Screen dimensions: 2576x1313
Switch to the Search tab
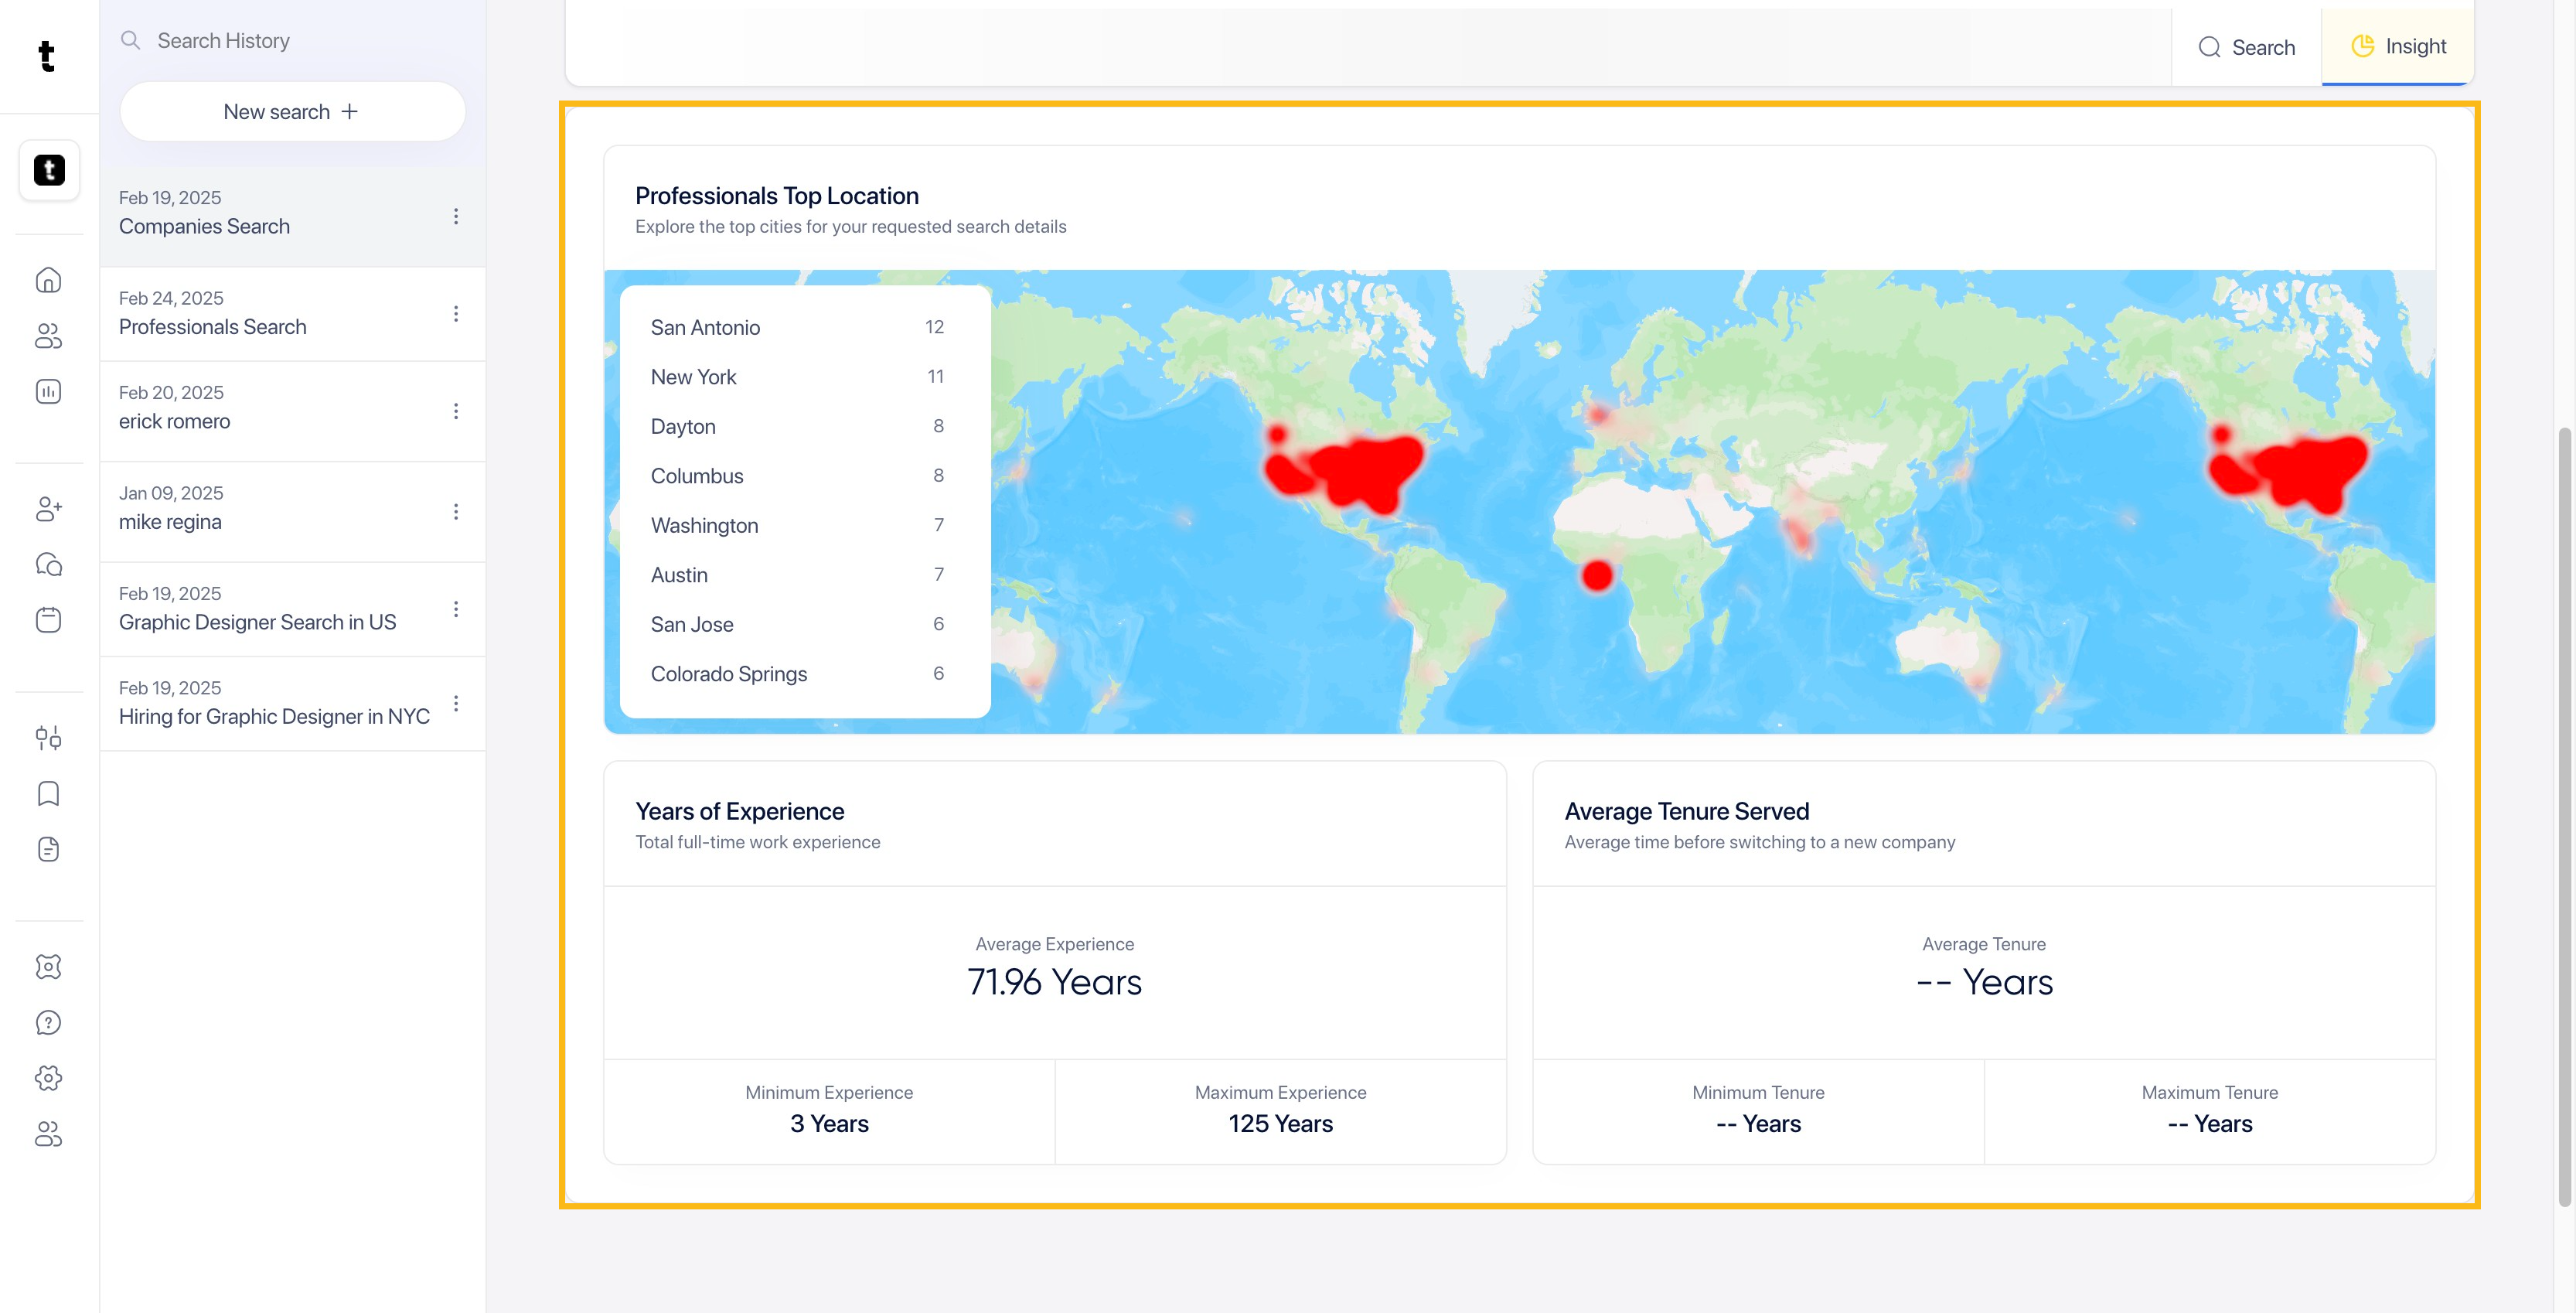(x=2246, y=47)
